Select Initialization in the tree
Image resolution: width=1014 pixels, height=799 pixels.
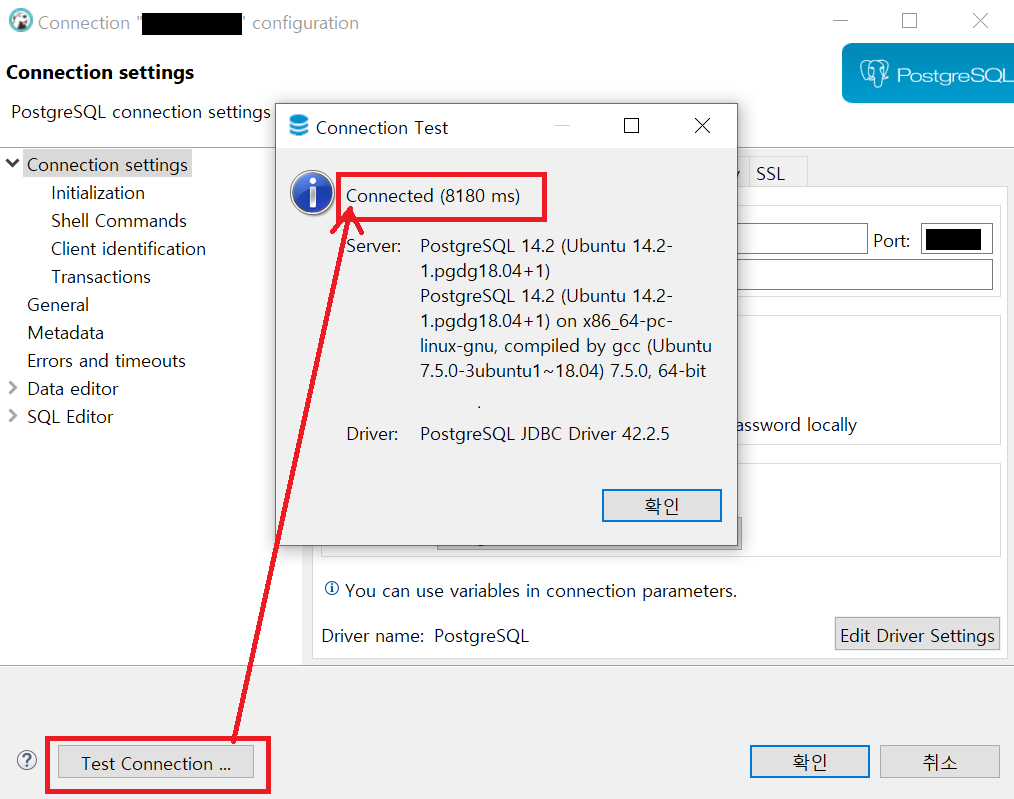click(98, 193)
